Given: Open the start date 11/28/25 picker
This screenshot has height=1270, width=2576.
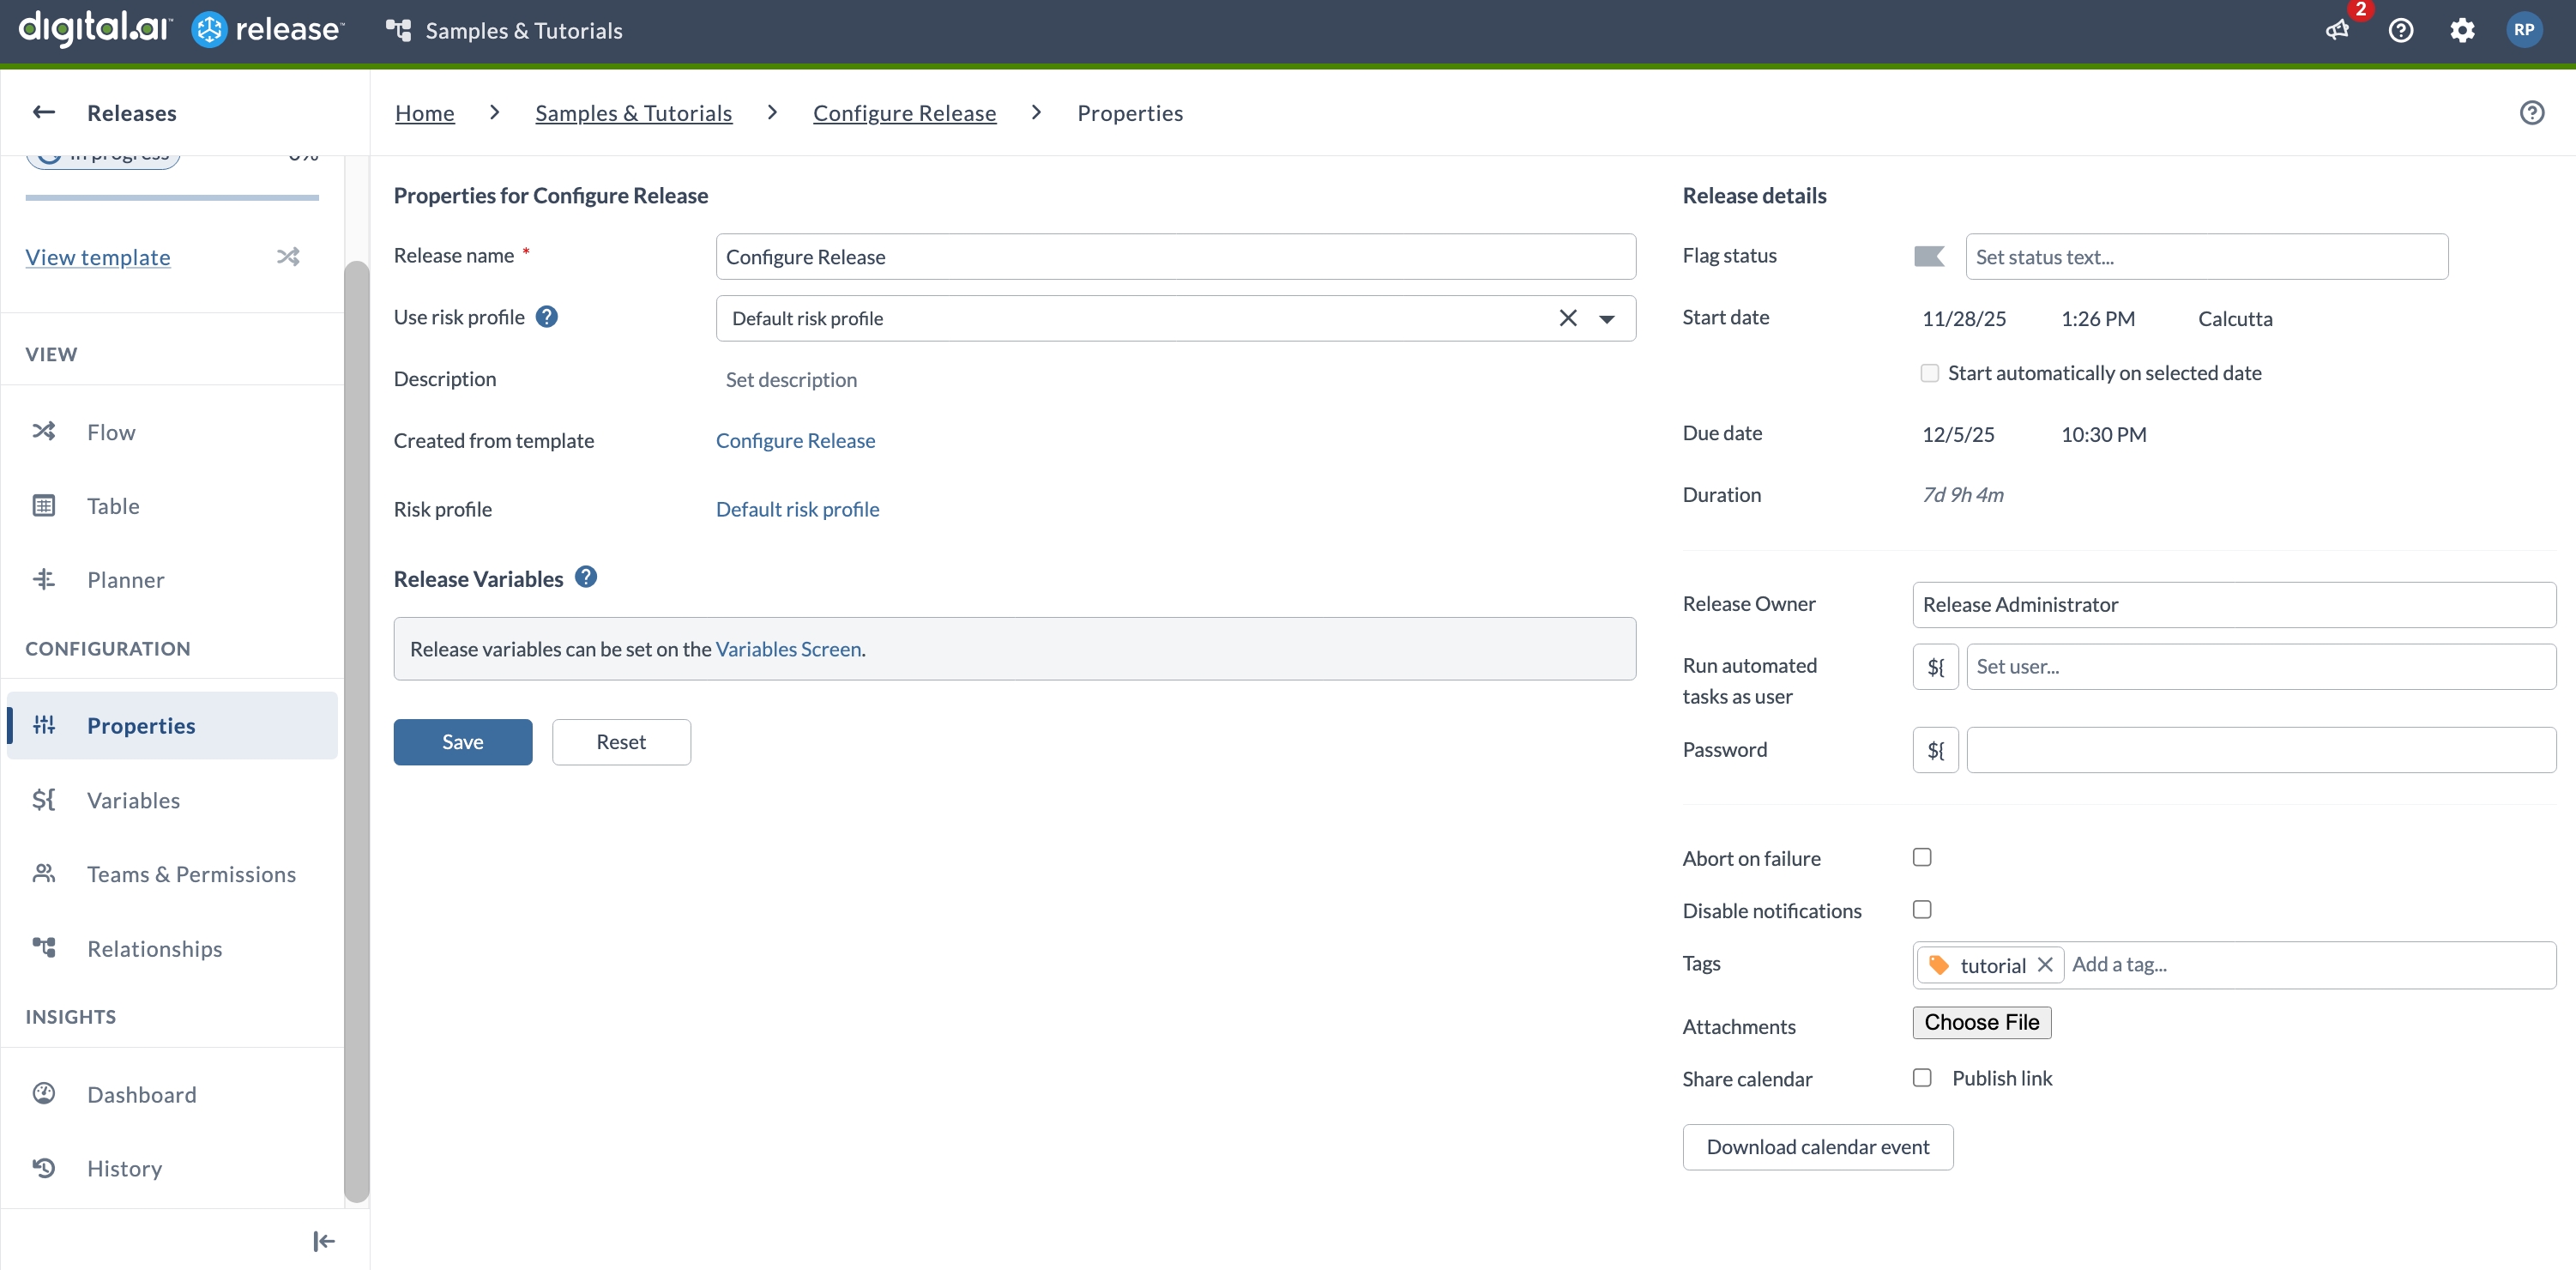Looking at the screenshot, I should pyautogui.click(x=1963, y=319).
